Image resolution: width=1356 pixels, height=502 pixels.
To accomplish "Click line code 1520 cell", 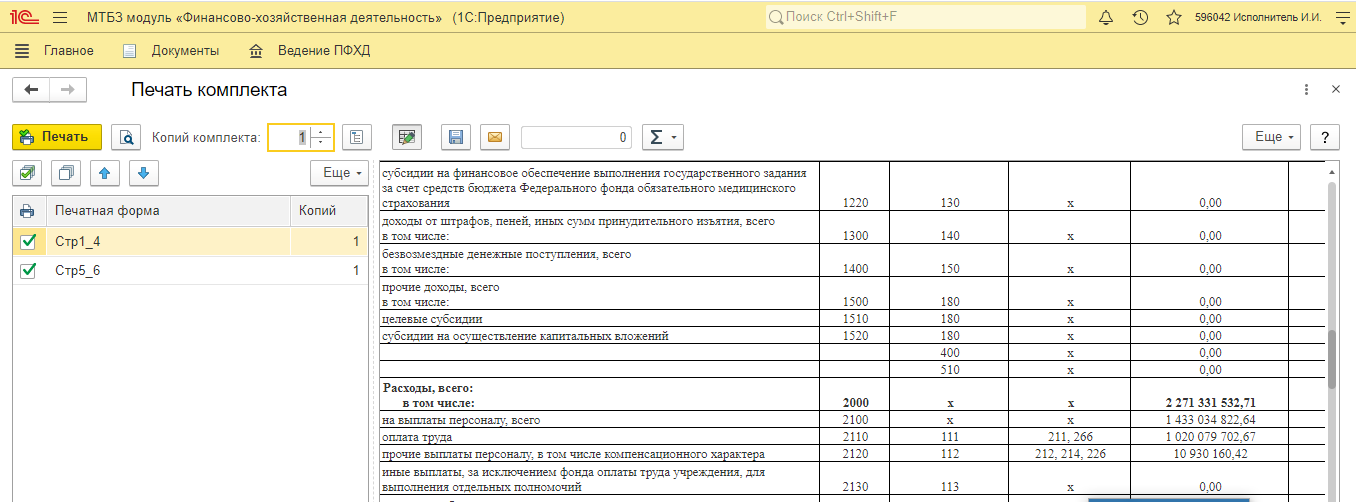I will pyautogui.click(x=854, y=336).
